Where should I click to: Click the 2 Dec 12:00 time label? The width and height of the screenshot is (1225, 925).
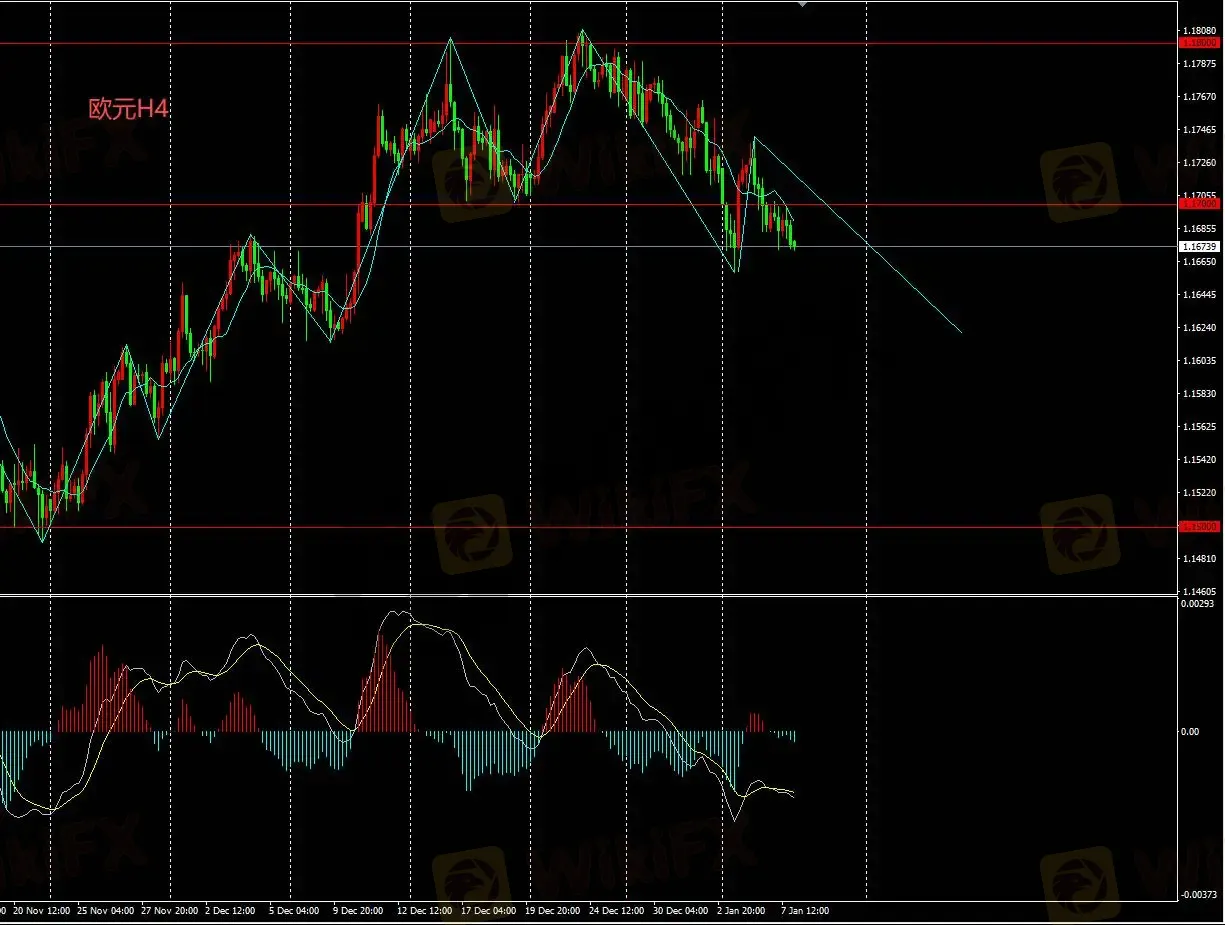(232, 911)
